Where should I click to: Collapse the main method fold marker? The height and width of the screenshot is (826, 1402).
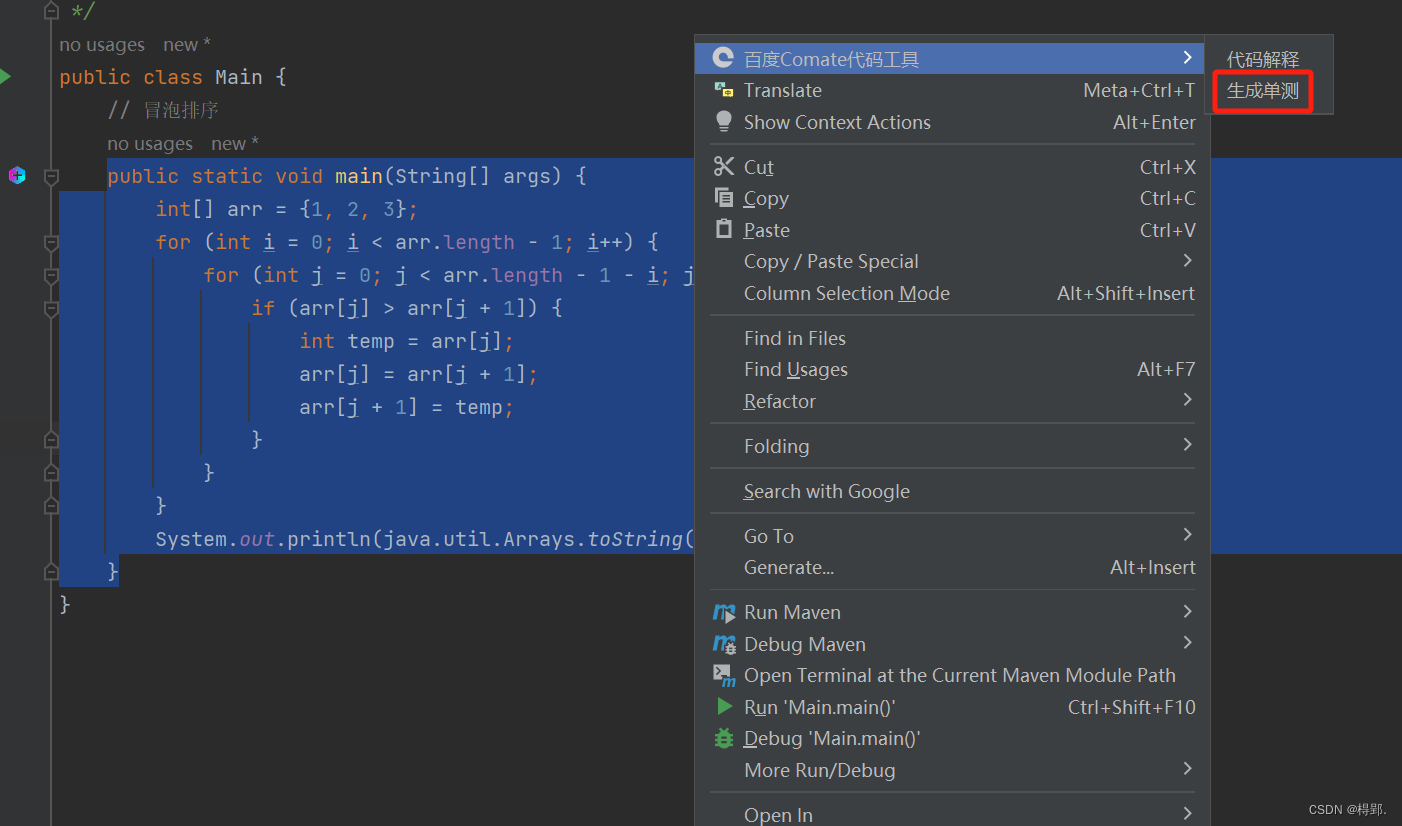51,176
